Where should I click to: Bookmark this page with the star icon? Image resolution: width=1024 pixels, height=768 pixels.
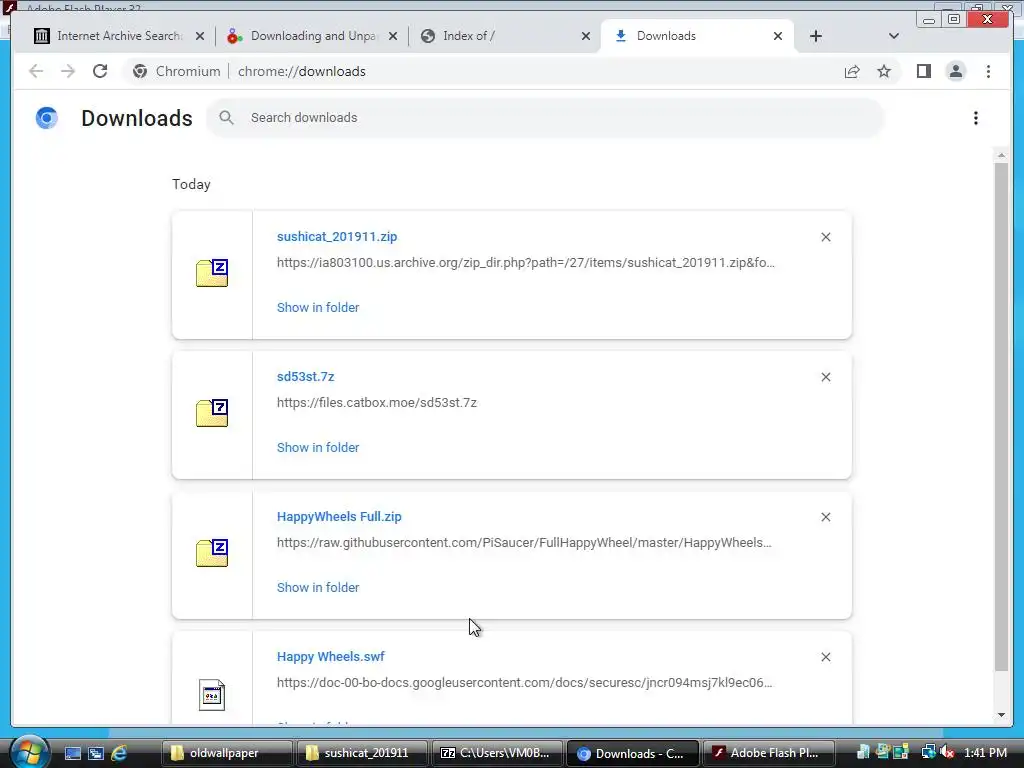click(884, 71)
